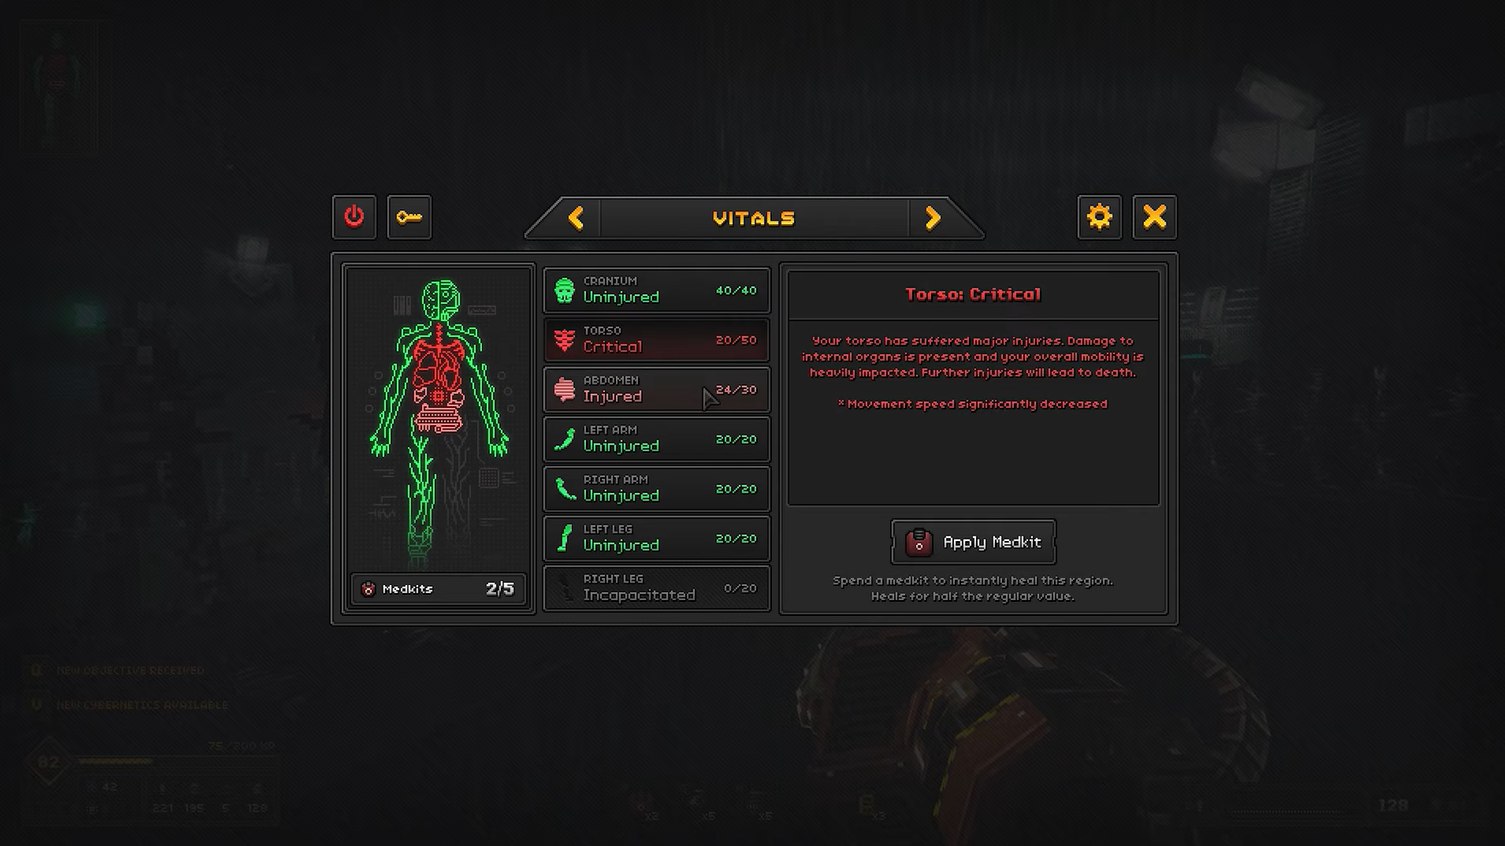Open settings with the gear icon
Image resolution: width=1505 pixels, height=846 pixels.
point(1099,217)
